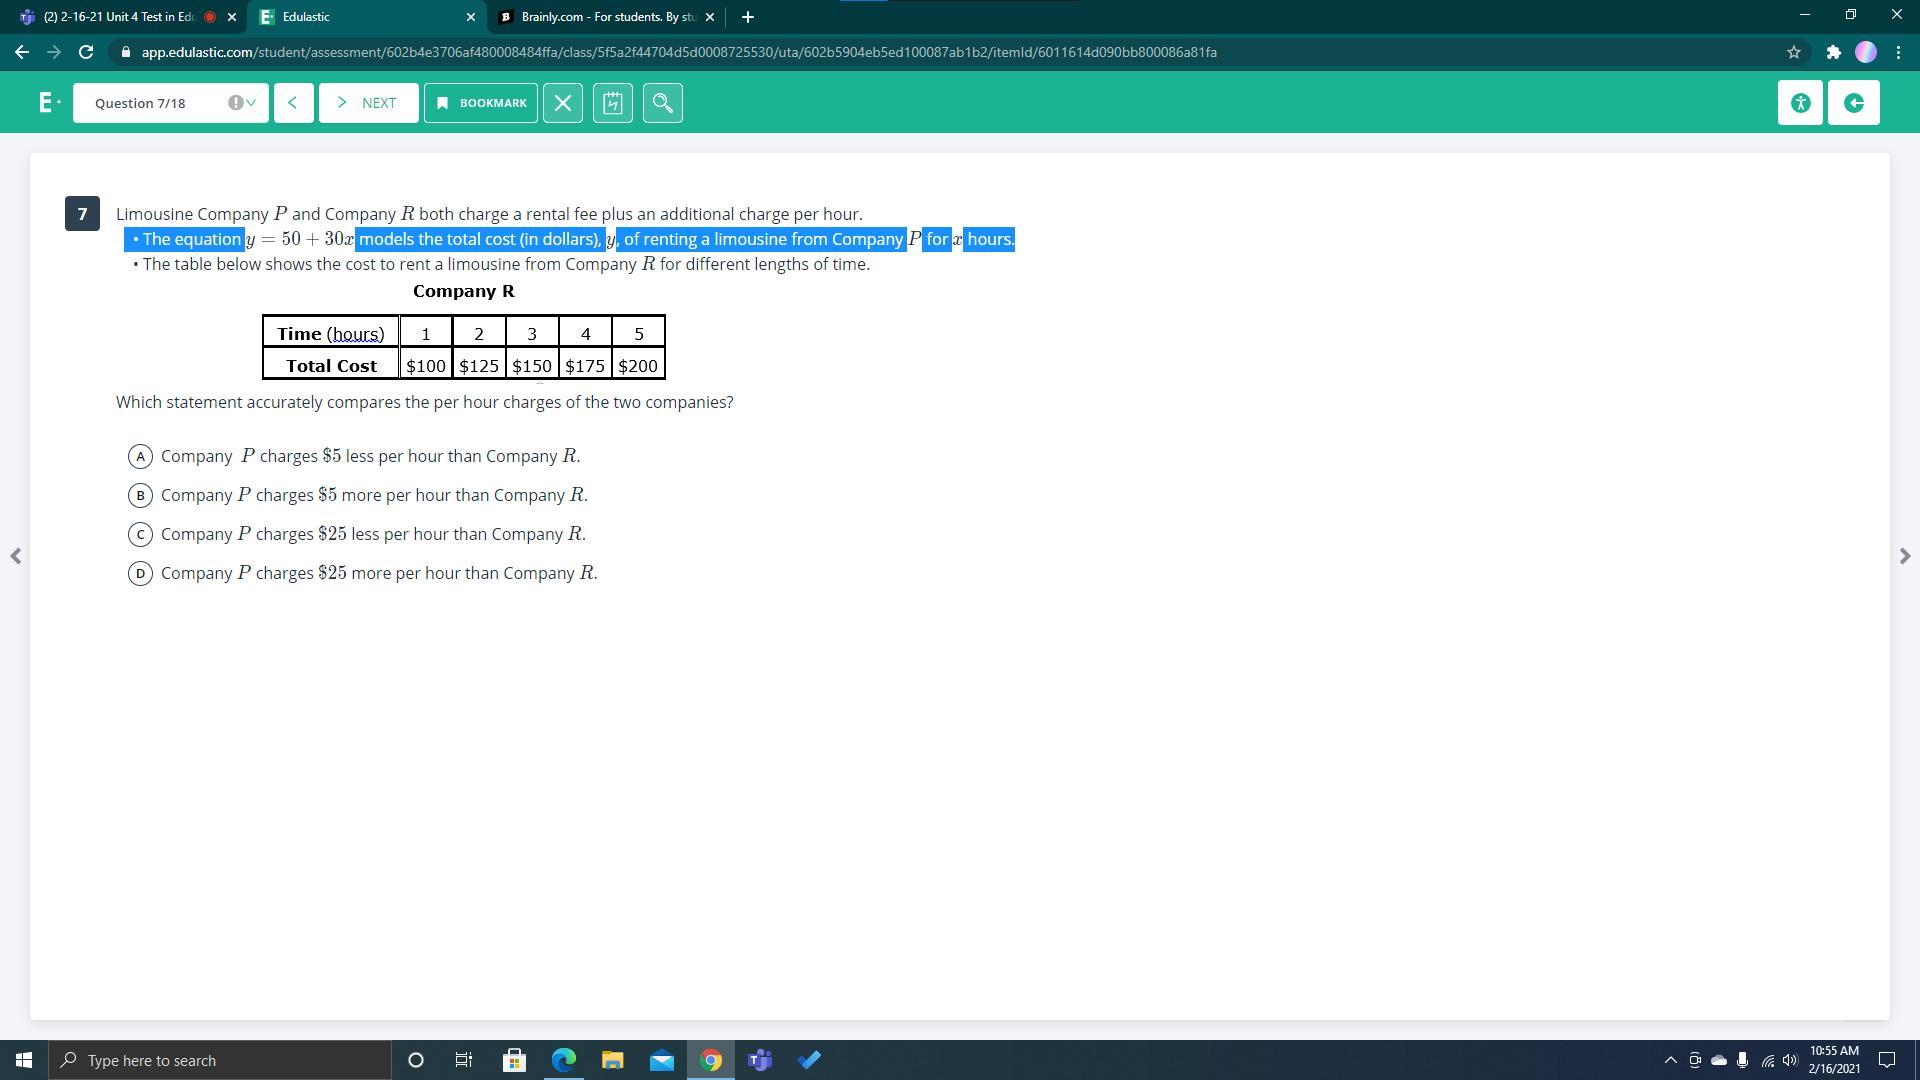The image size is (1920, 1080).
Task: Click the NEXT question button
Action: click(368, 103)
